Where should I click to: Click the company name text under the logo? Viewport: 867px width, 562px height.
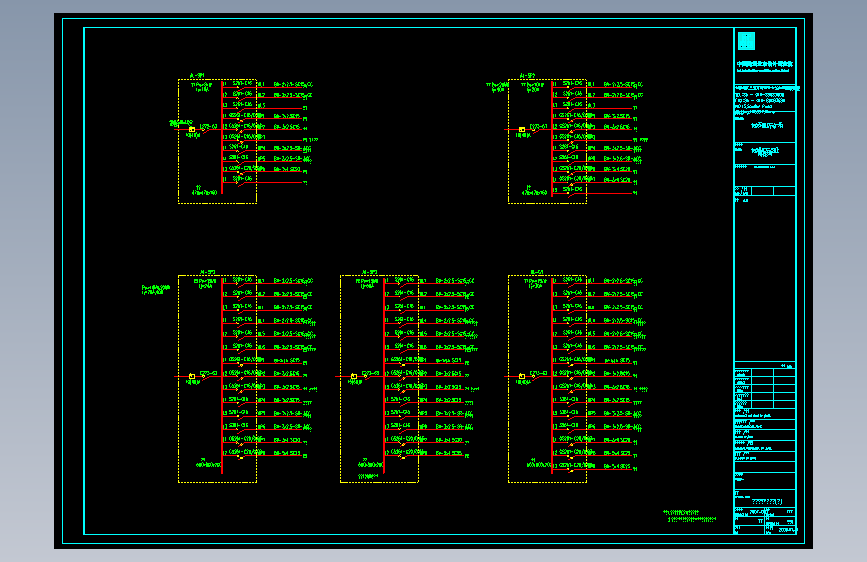(765, 66)
